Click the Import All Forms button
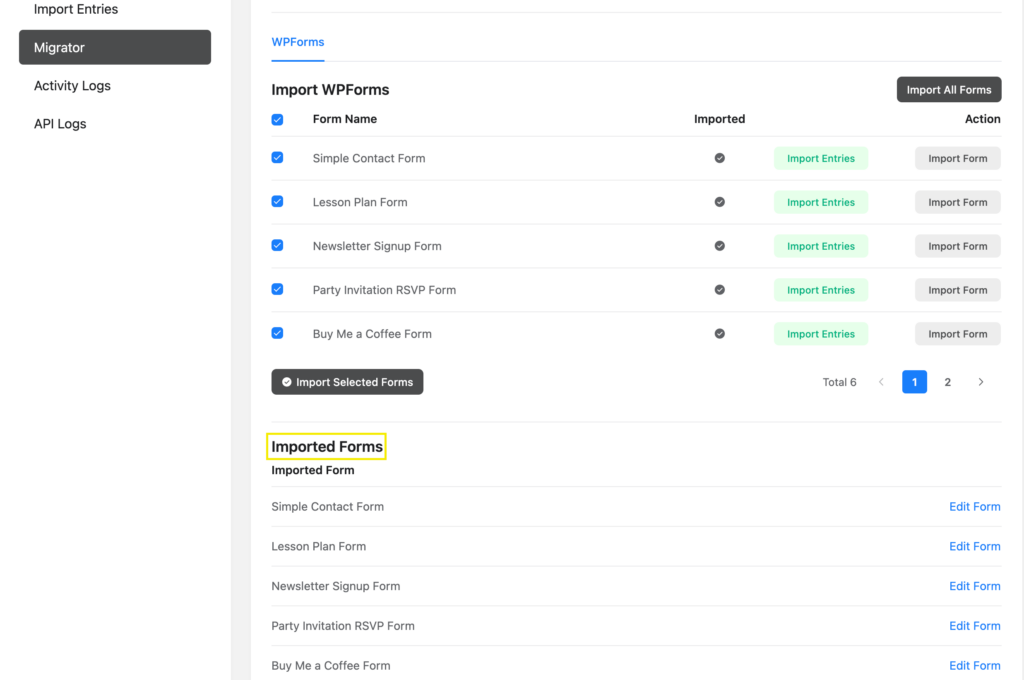Viewport: 1024px width, 680px height. click(x=949, y=89)
